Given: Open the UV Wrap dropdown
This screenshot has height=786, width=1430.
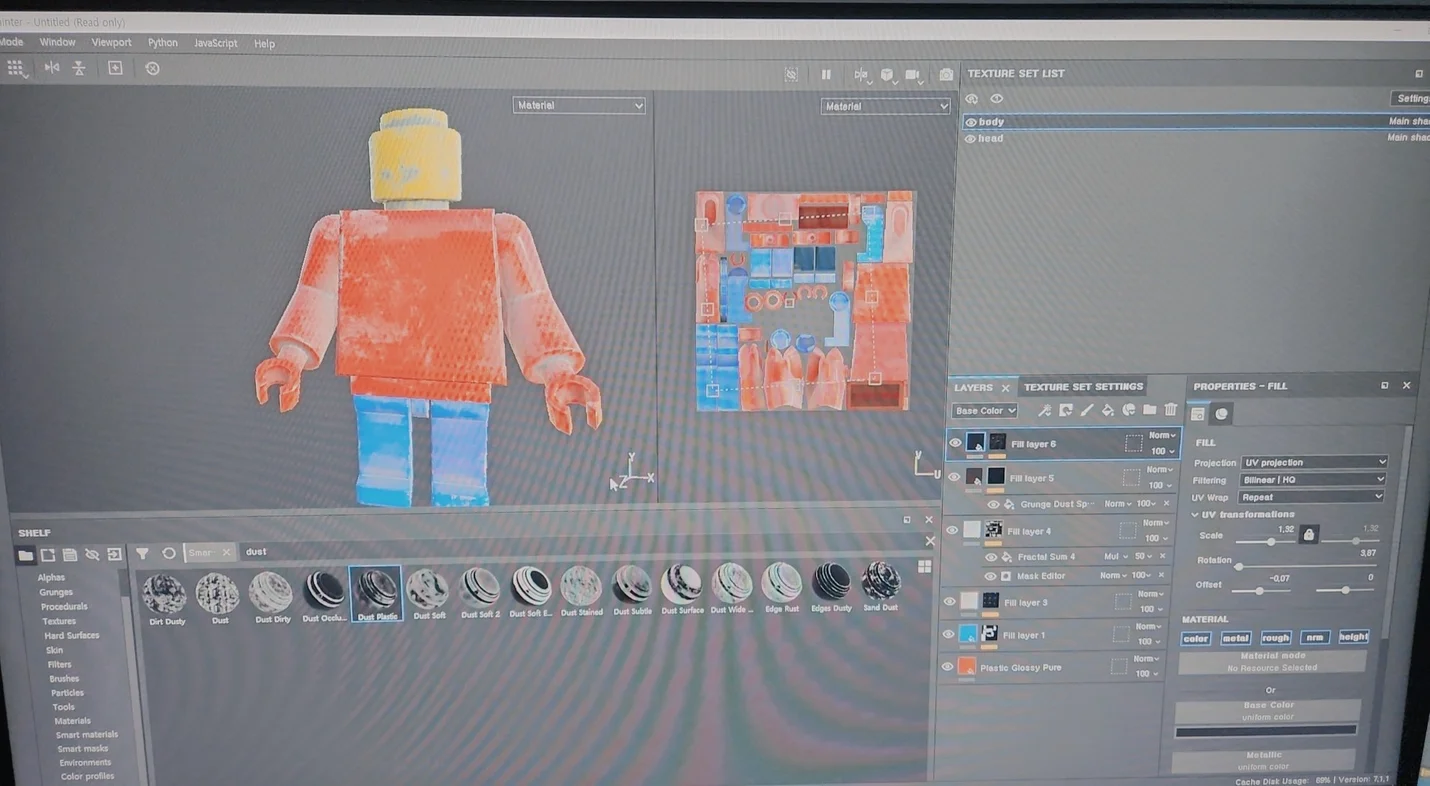Looking at the screenshot, I should (1311, 497).
